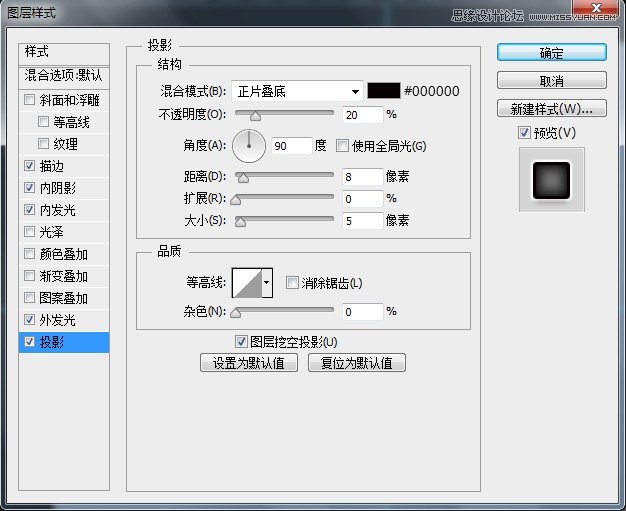
Task: Toggle the 预览(V) checkbox
Action: tap(524, 133)
